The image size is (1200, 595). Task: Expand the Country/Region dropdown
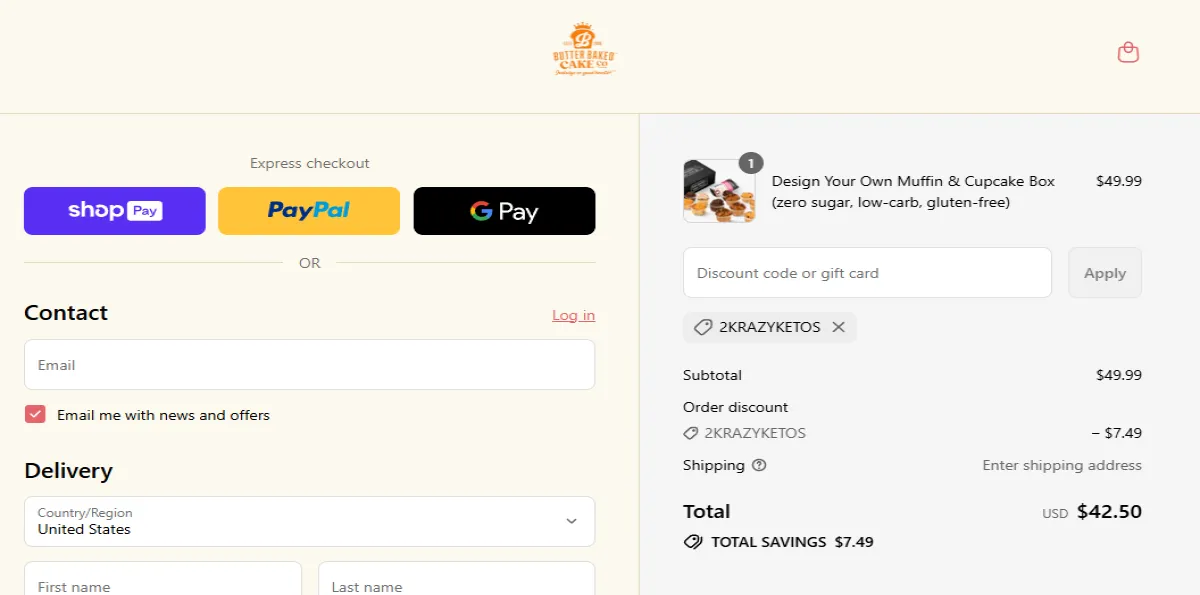[x=309, y=521]
